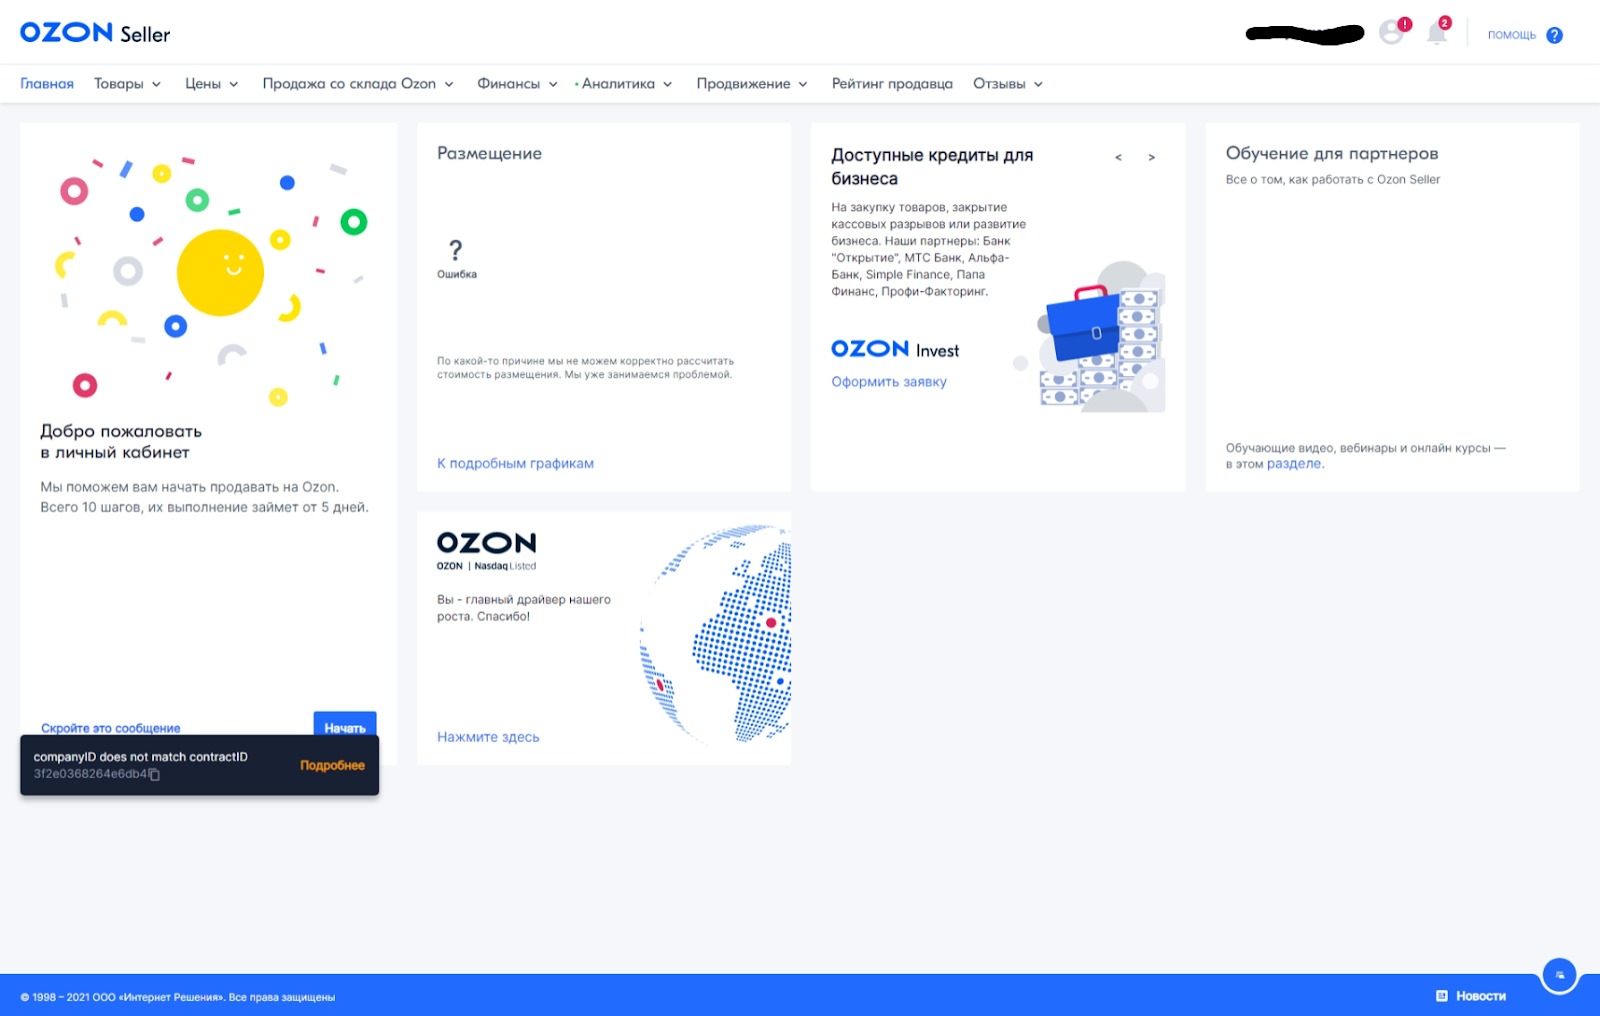Open the user profile avatar icon
Screen dimensions: 1600x1016
[1391, 33]
